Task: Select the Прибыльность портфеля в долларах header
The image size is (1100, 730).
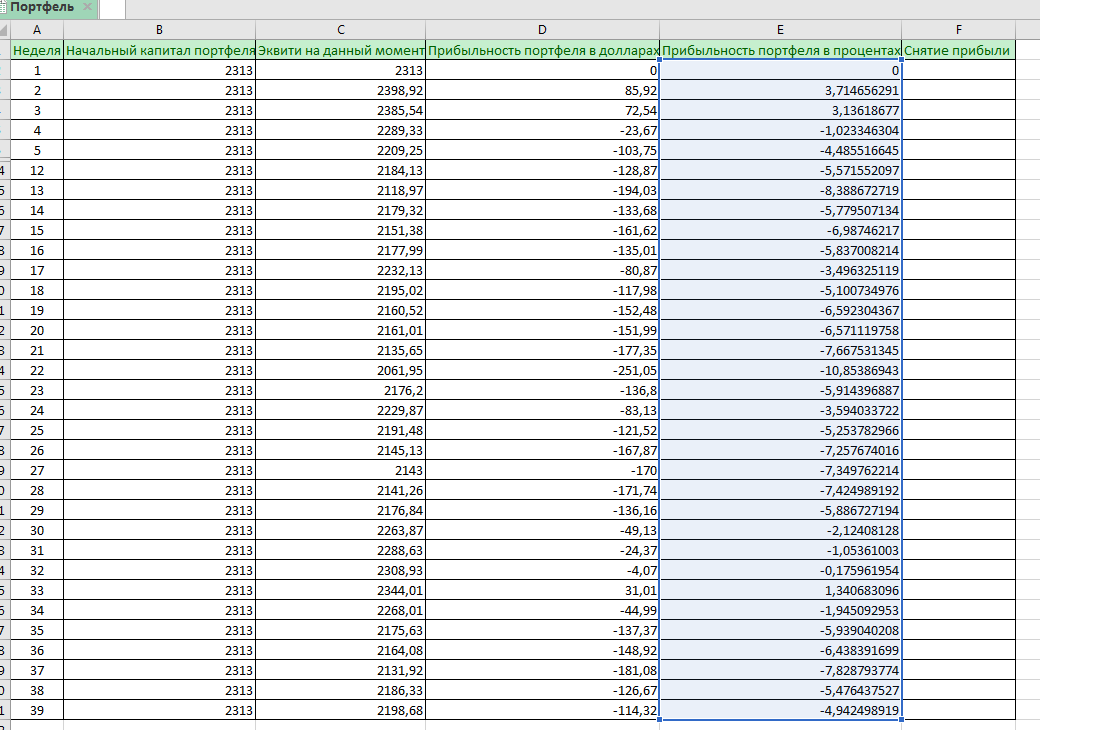Action: coord(543,50)
